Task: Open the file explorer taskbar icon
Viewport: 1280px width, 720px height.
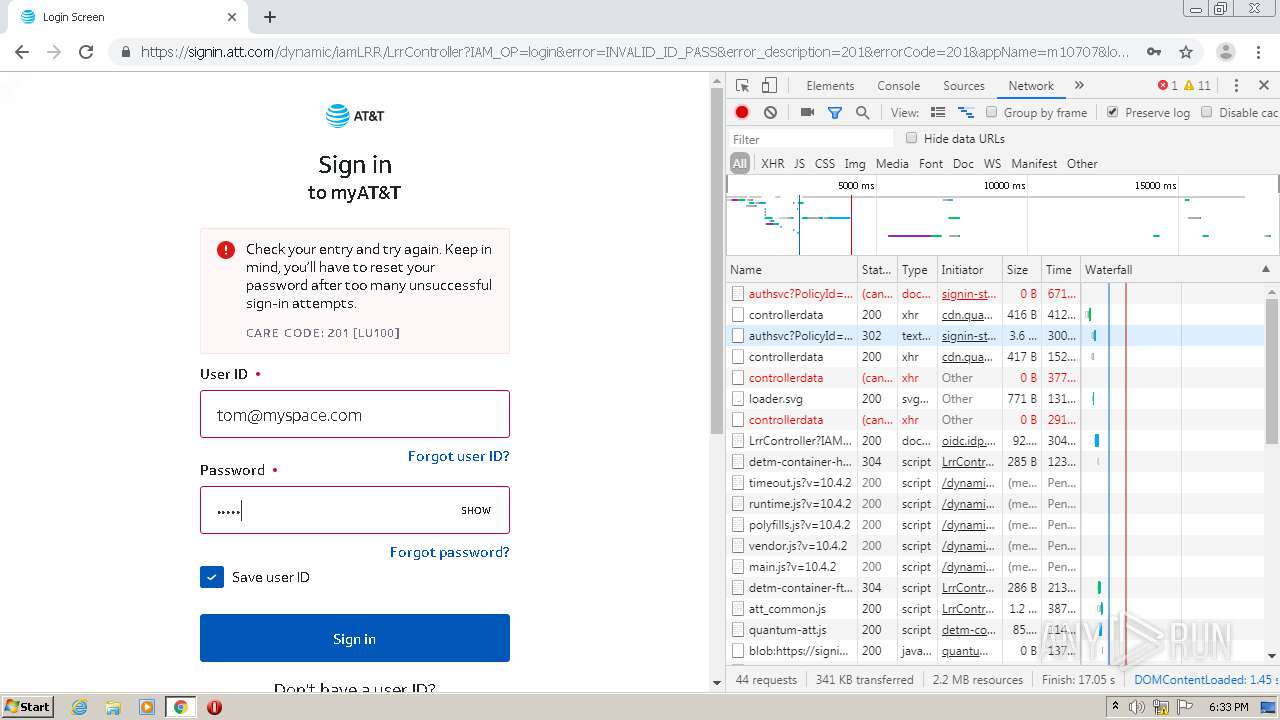Action: tap(113, 707)
